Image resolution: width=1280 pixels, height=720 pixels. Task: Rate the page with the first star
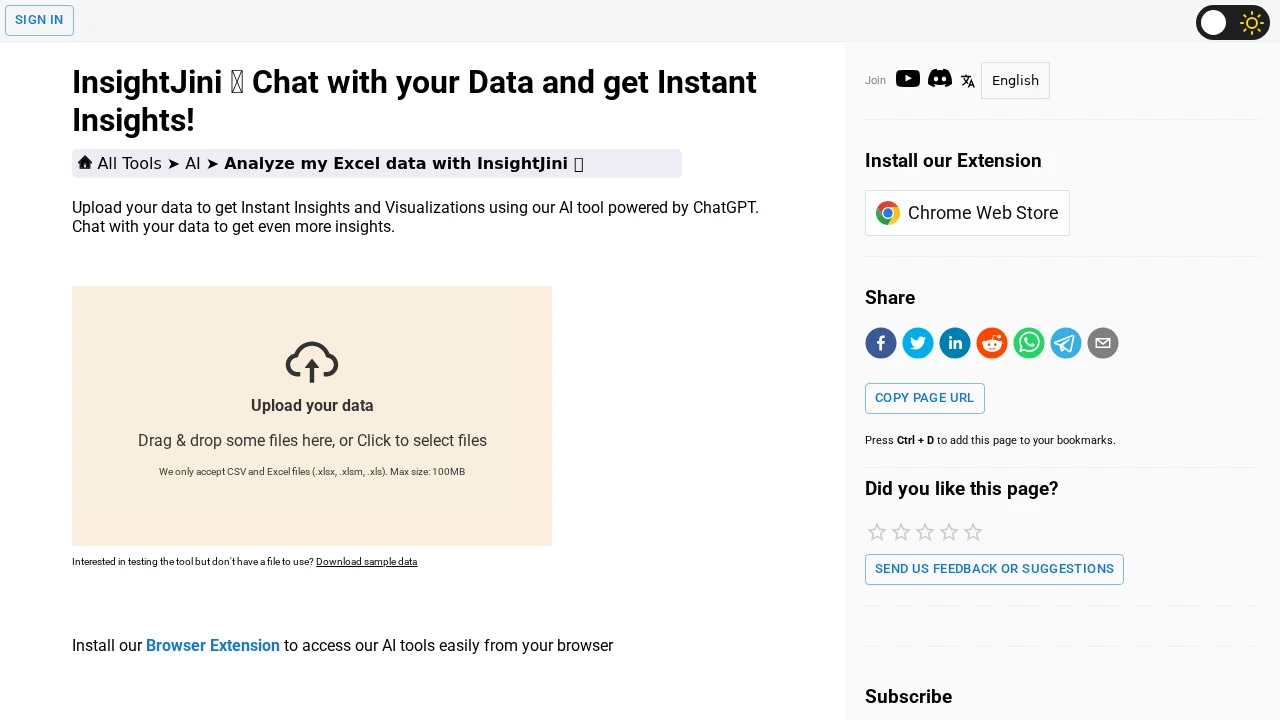(877, 532)
